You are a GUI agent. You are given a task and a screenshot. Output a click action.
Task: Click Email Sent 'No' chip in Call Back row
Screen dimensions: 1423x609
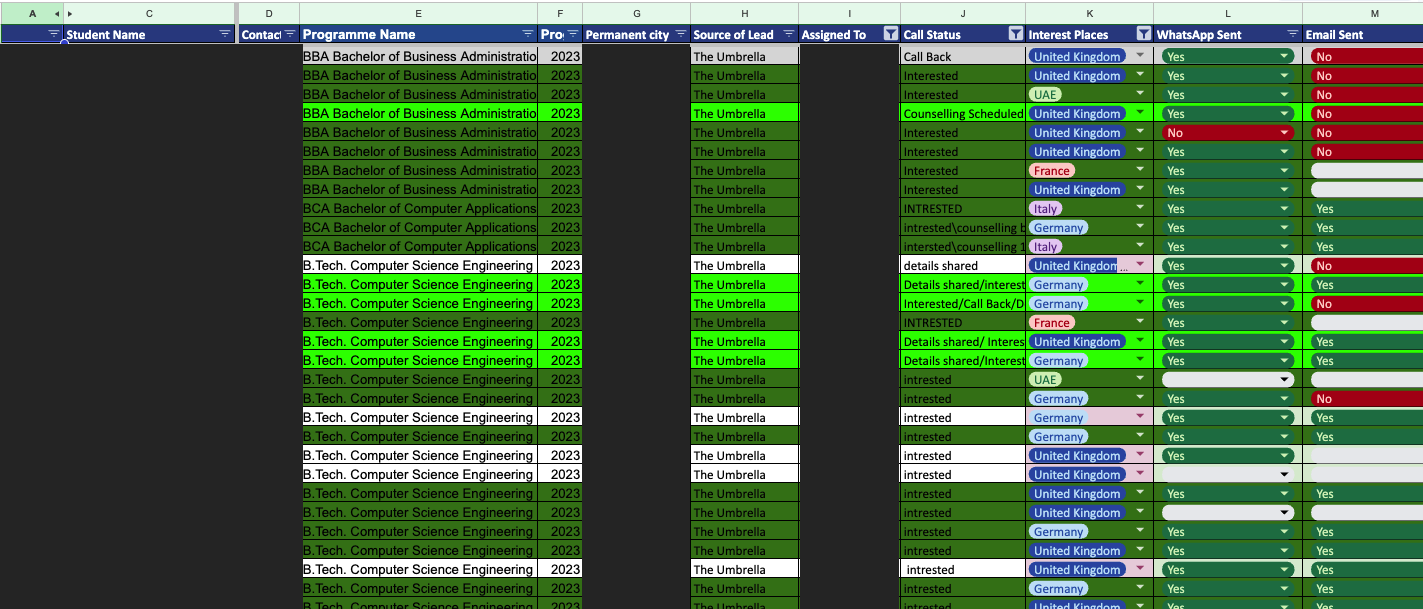click(x=1366, y=56)
